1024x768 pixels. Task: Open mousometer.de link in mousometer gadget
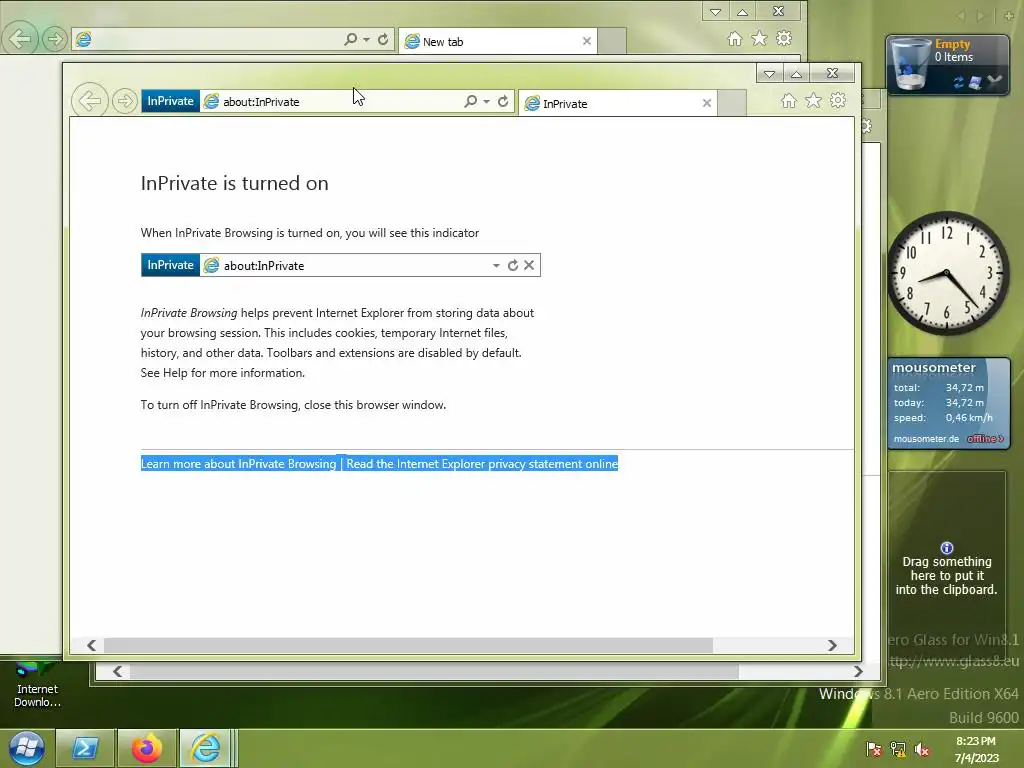point(926,439)
